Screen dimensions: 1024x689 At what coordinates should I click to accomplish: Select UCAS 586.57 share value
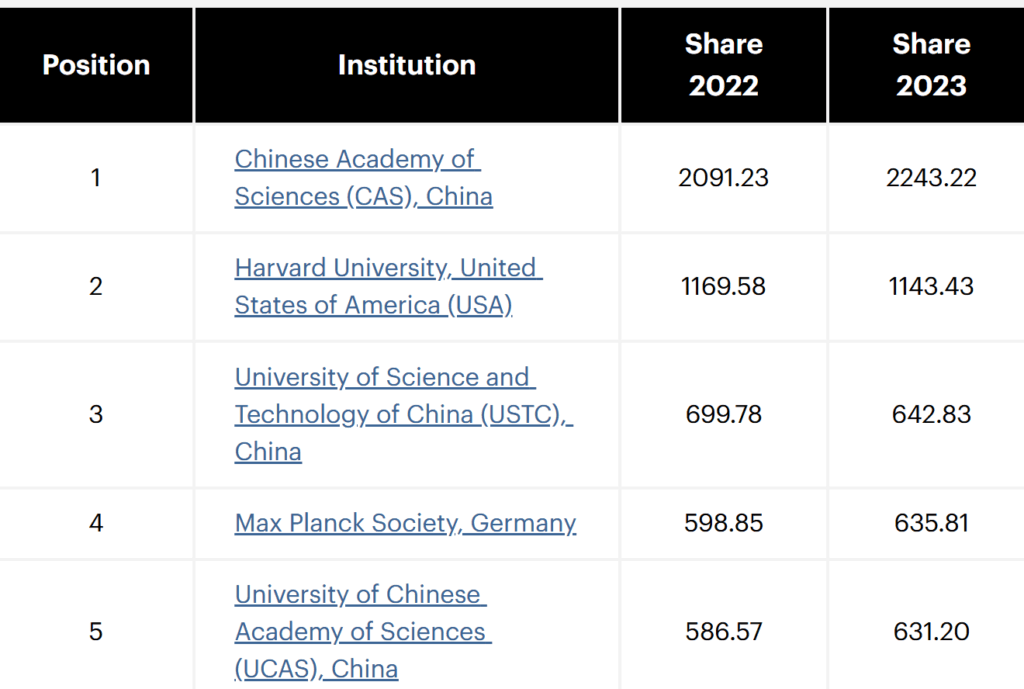pos(724,632)
